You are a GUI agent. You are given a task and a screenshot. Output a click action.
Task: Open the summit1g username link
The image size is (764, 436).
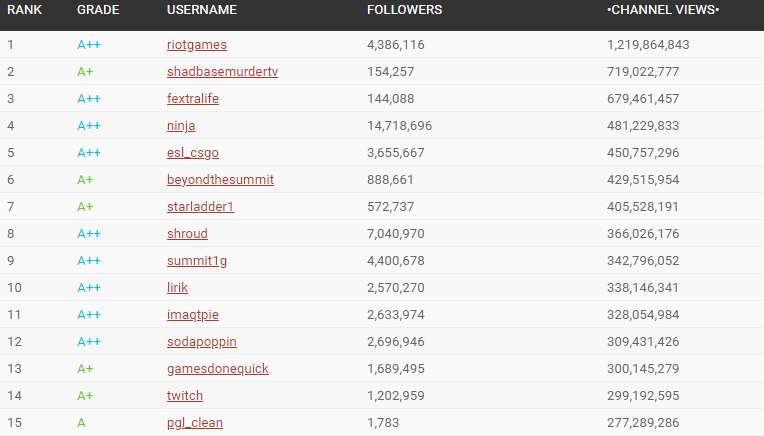pos(197,261)
